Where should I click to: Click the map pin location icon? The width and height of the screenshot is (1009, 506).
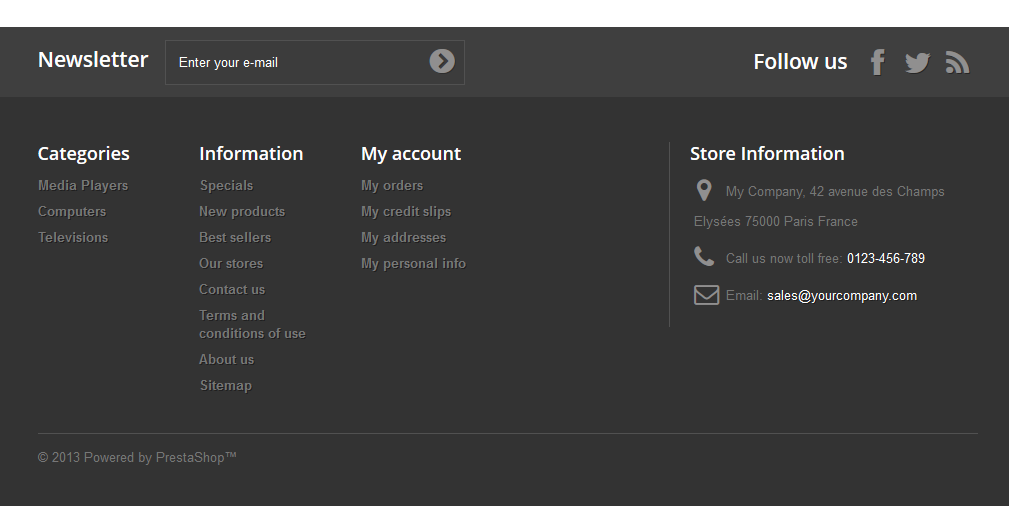(704, 191)
